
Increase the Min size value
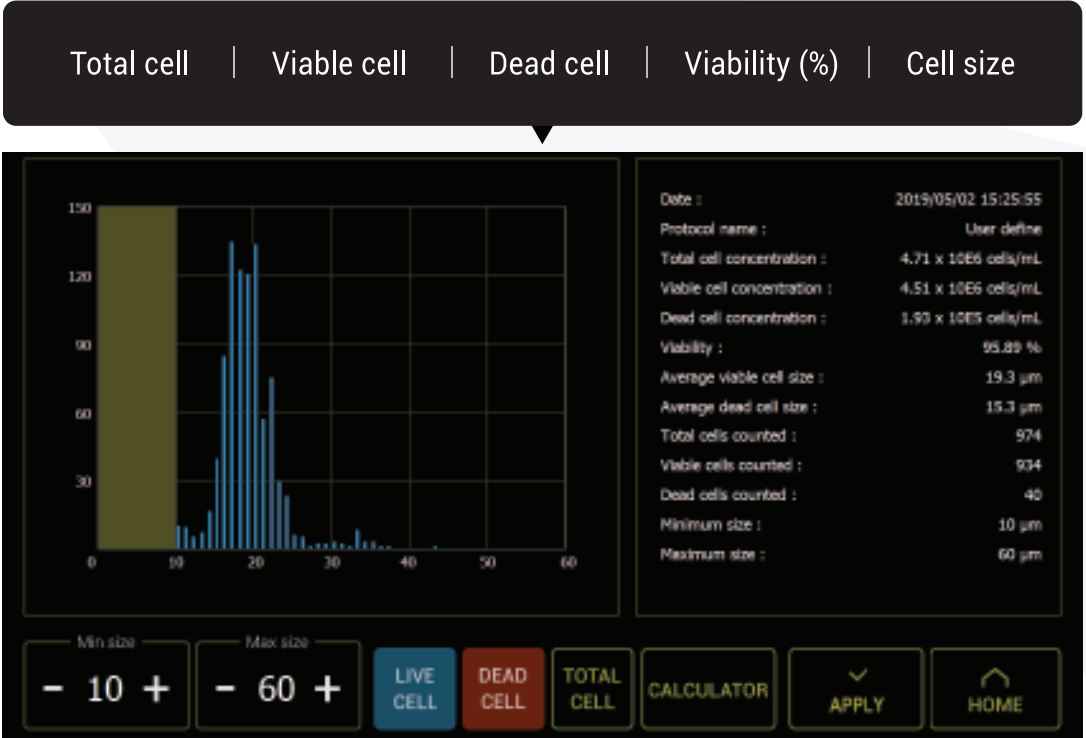(x=157, y=689)
